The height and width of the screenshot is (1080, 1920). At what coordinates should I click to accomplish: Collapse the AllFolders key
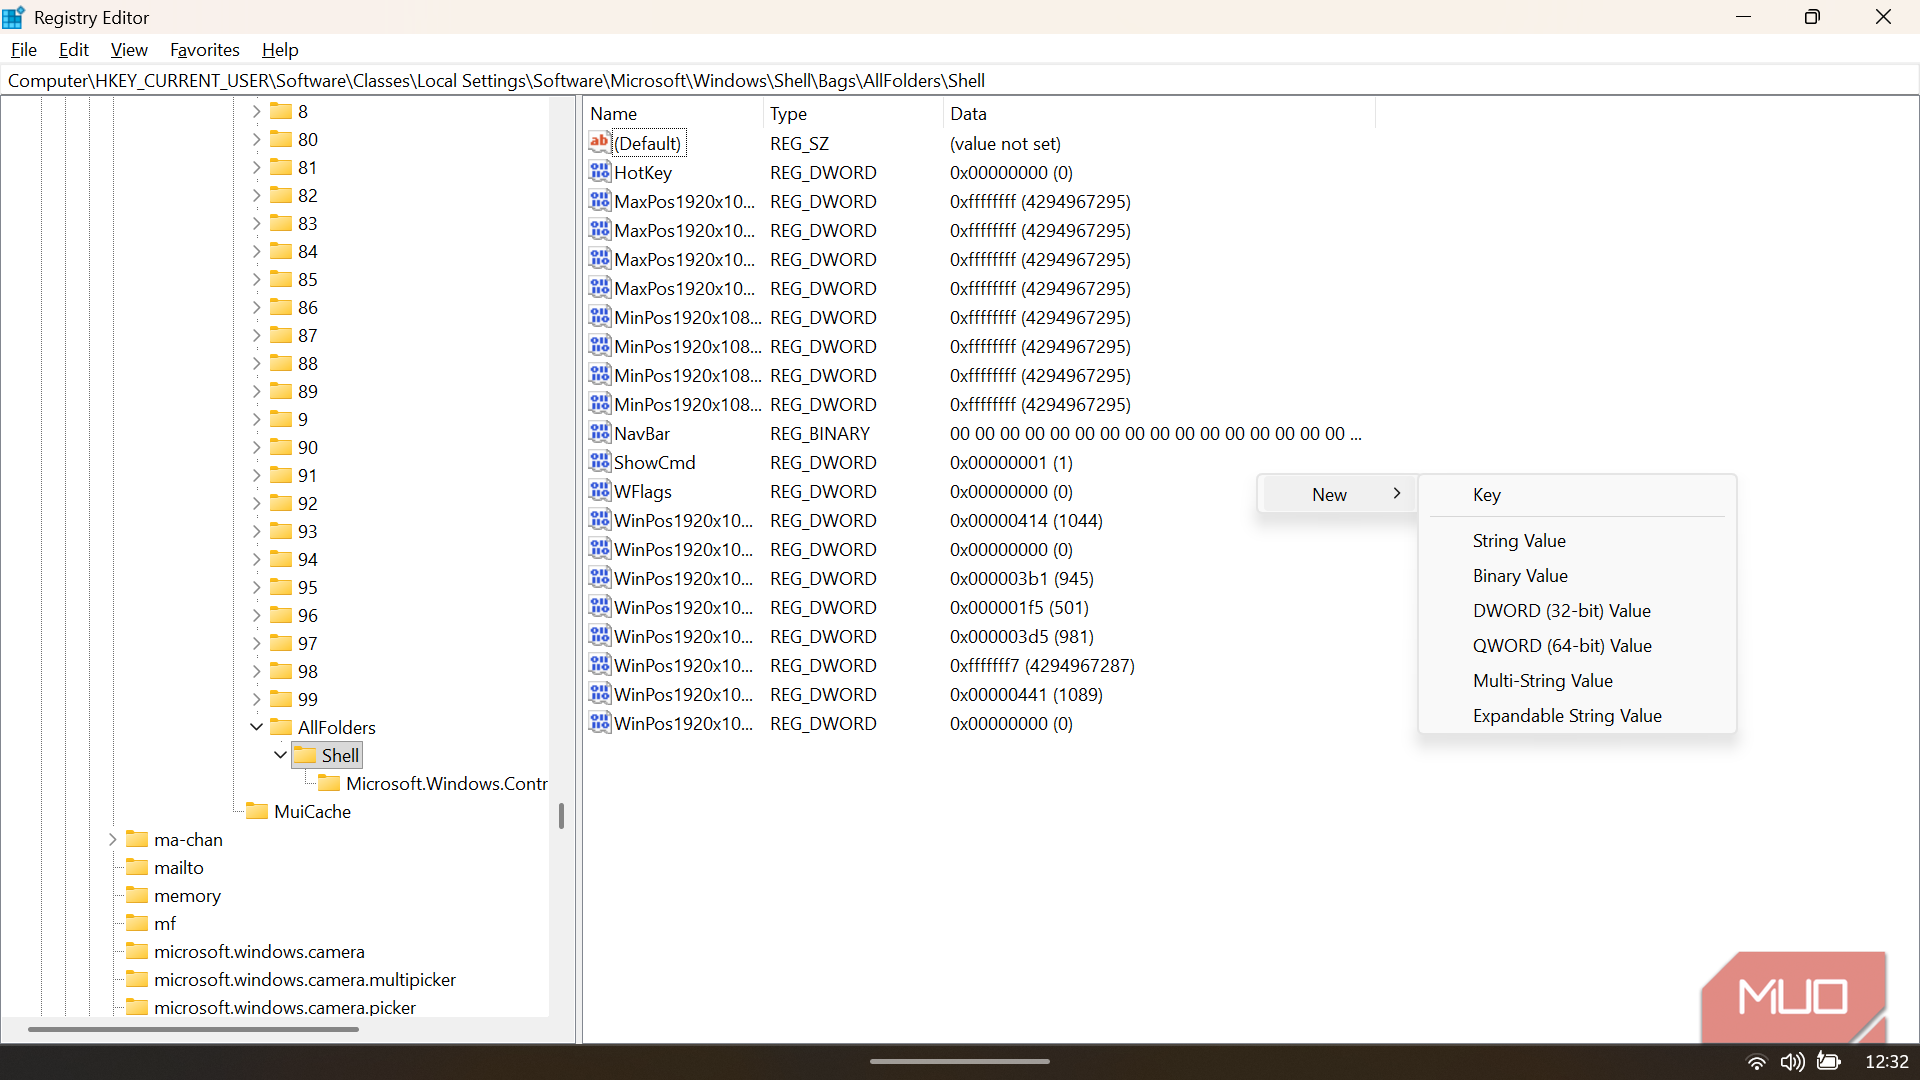(256, 727)
